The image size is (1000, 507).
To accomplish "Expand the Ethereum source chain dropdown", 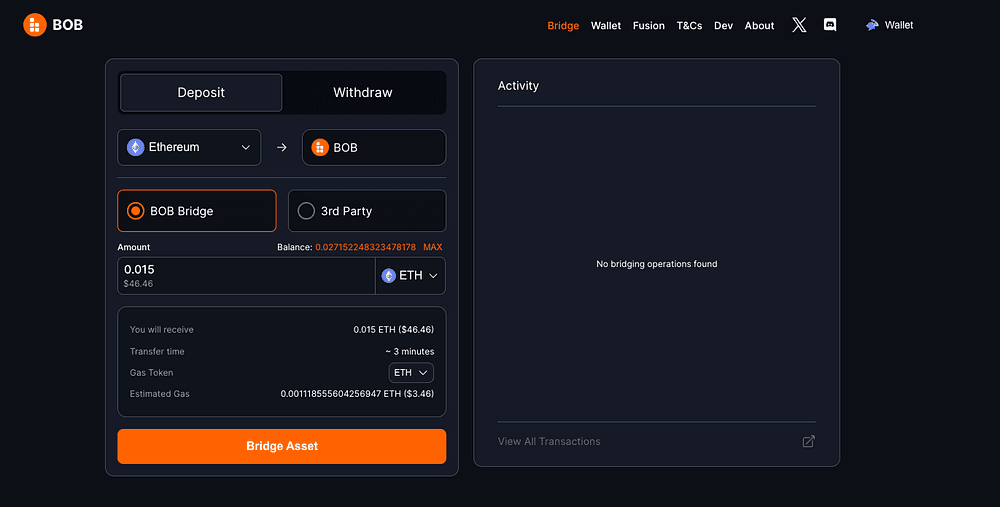I will [189, 147].
